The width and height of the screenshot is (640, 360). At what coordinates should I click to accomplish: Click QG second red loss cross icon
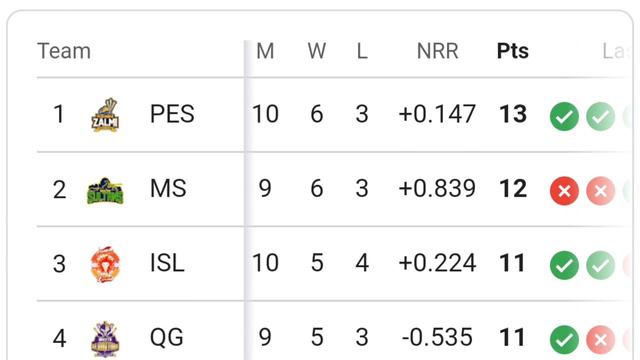pyautogui.click(x=600, y=340)
